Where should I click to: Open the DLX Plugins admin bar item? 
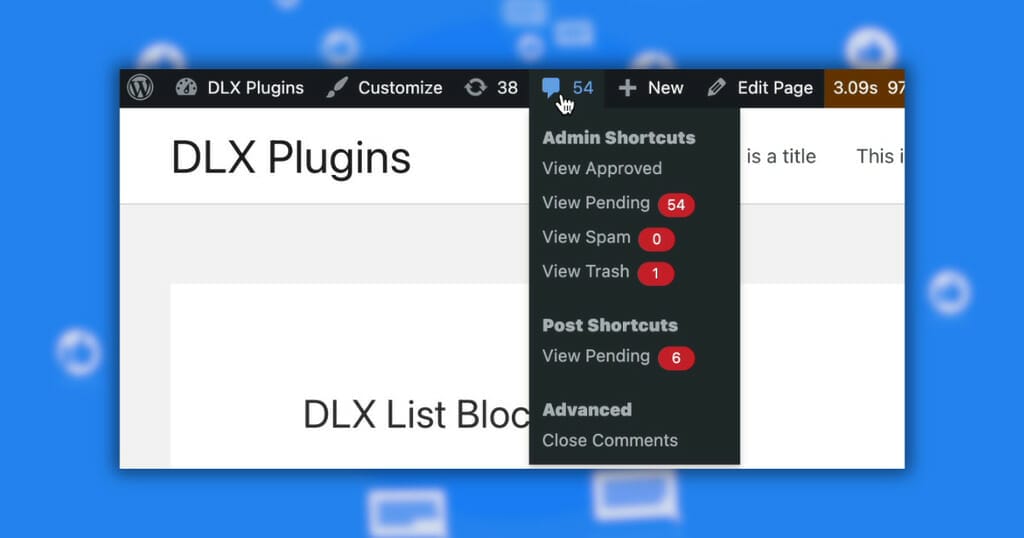pos(255,87)
